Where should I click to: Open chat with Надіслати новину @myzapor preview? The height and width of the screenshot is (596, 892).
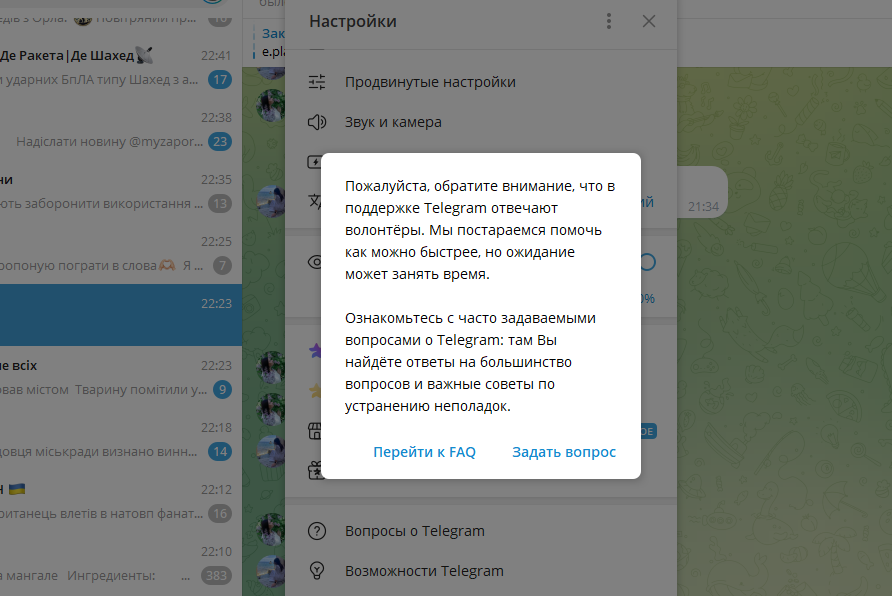[x=121, y=130]
